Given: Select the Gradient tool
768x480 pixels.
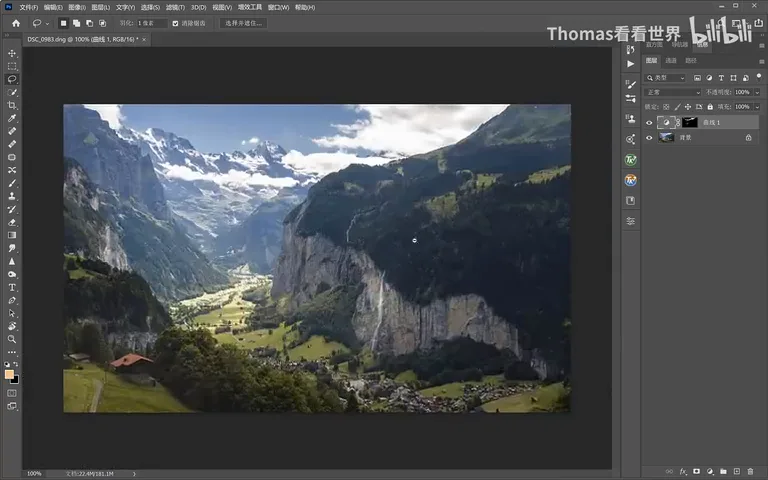Looking at the screenshot, I should pyautogui.click(x=12, y=235).
